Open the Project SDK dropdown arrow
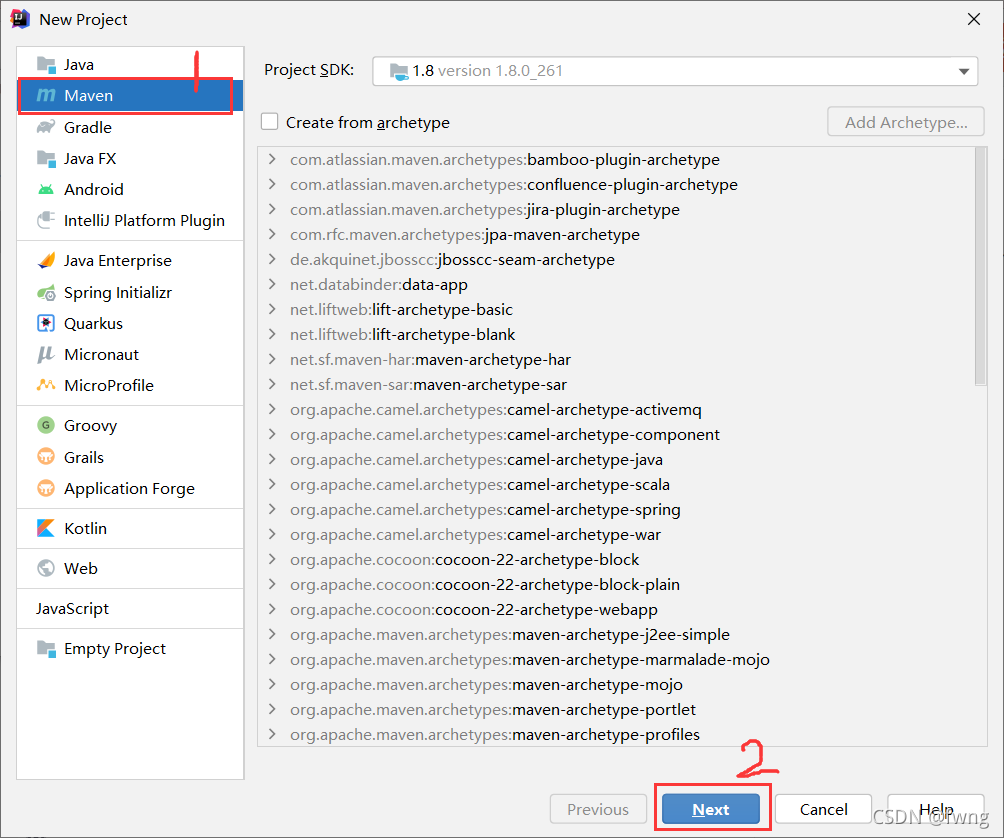The image size is (1004, 838). pyautogui.click(x=964, y=71)
